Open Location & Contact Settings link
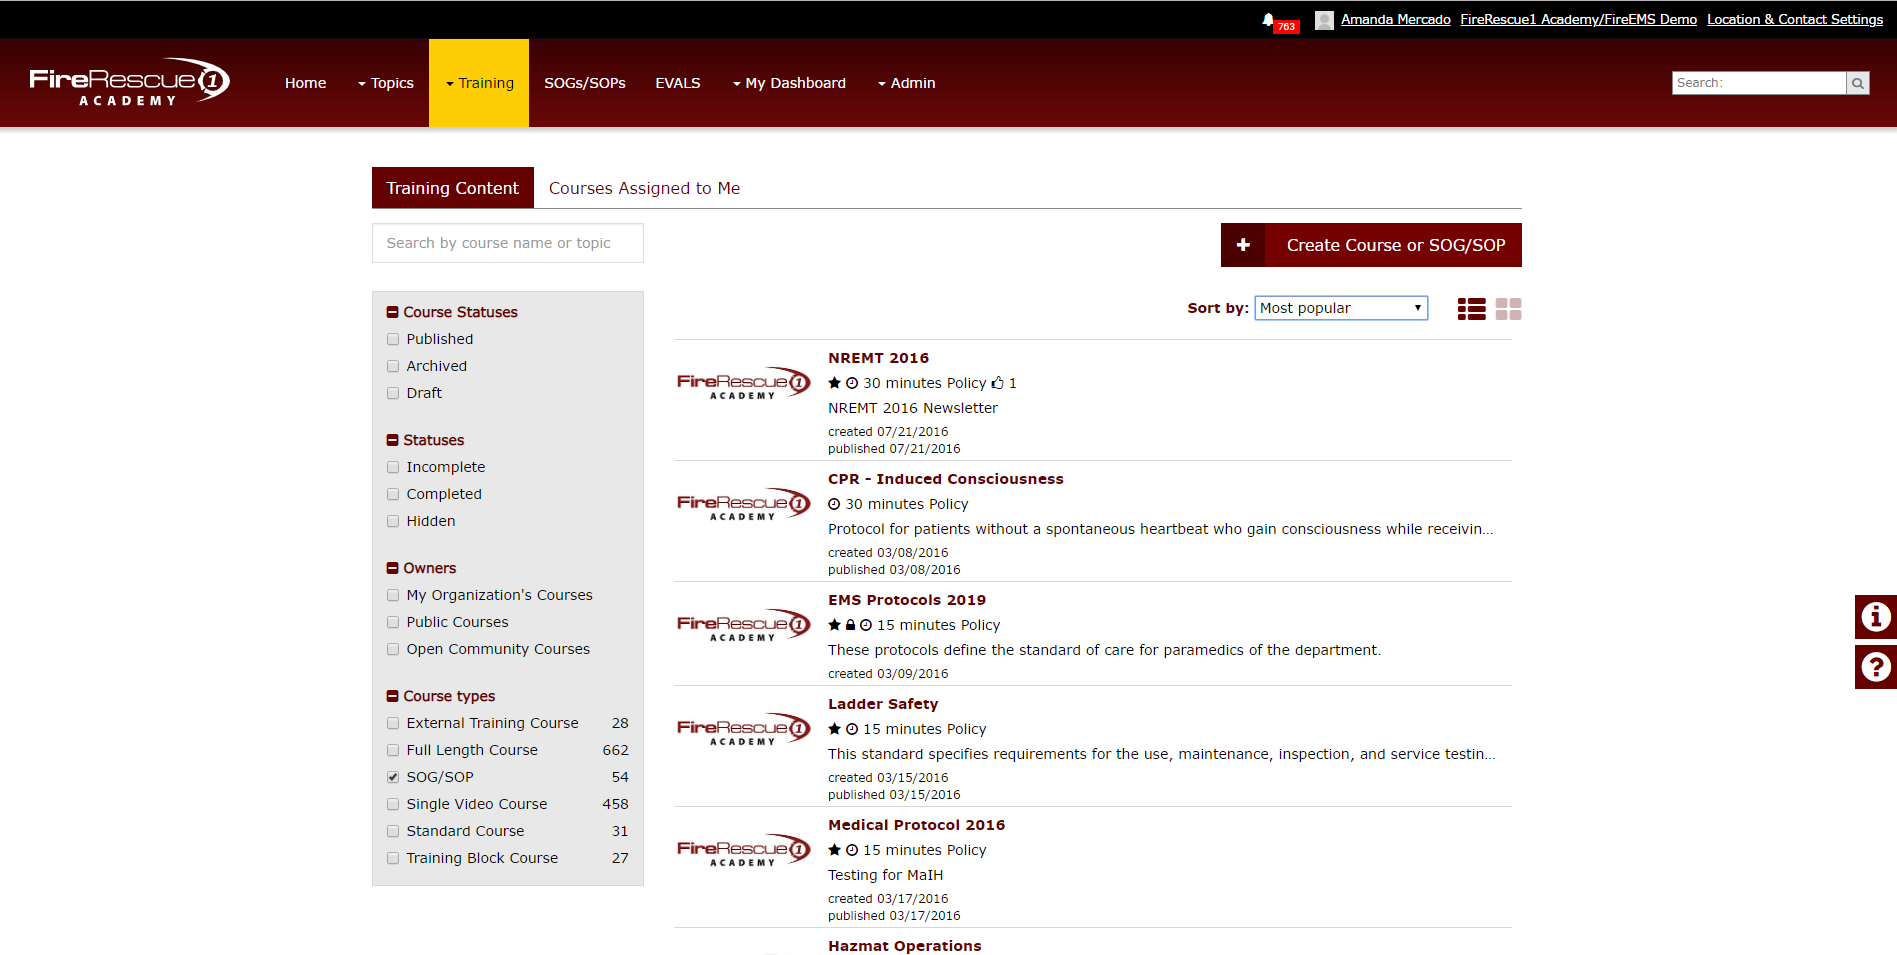Viewport: 1897px width, 955px height. [x=1795, y=19]
